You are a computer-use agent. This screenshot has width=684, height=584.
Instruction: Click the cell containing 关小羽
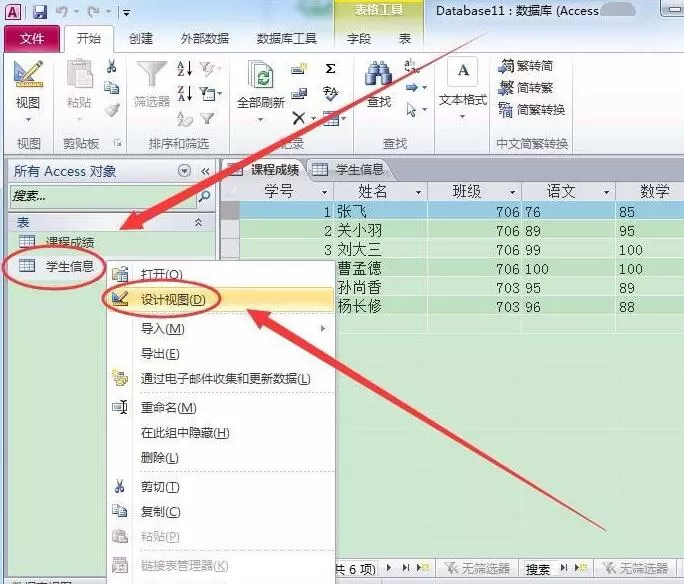coord(380,231)
